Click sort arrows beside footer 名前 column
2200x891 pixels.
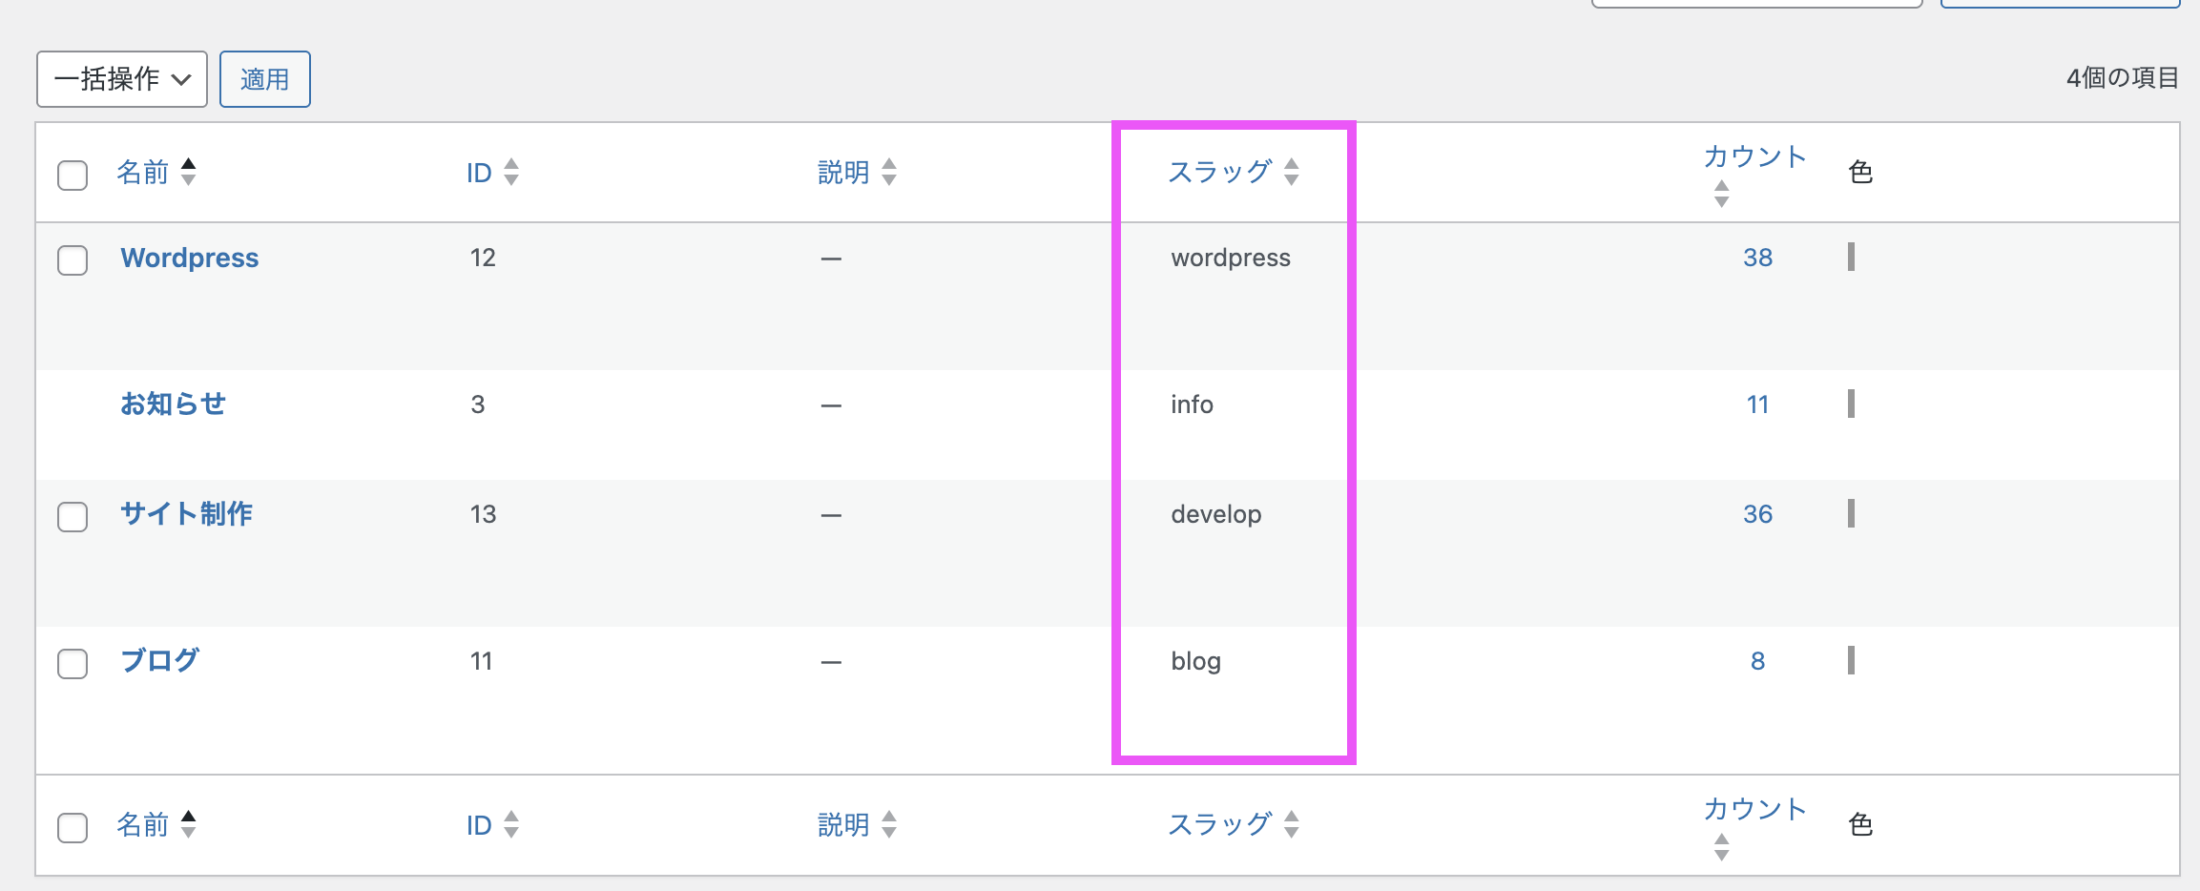[x=188, y=825]
